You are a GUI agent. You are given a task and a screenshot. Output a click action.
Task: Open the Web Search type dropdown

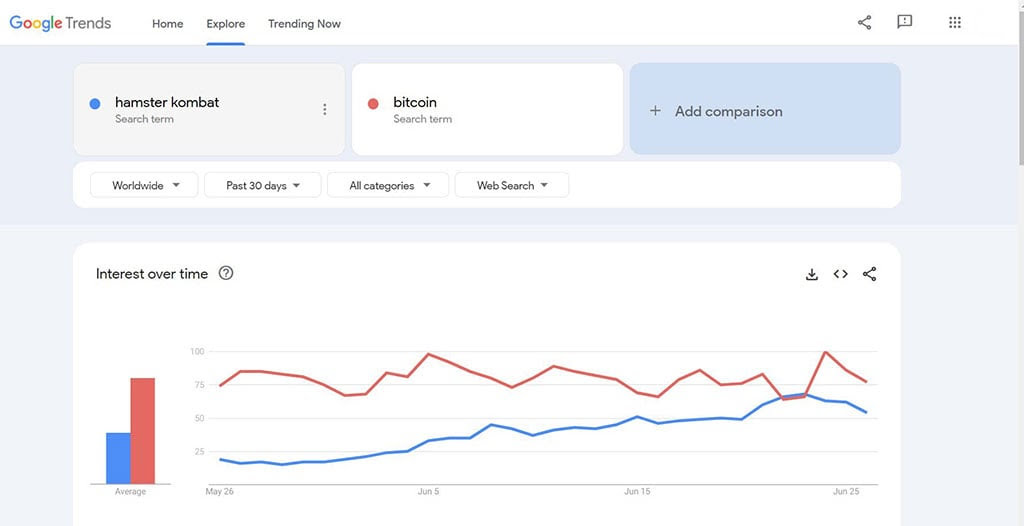pyautogui.click(x=511, y=185)
